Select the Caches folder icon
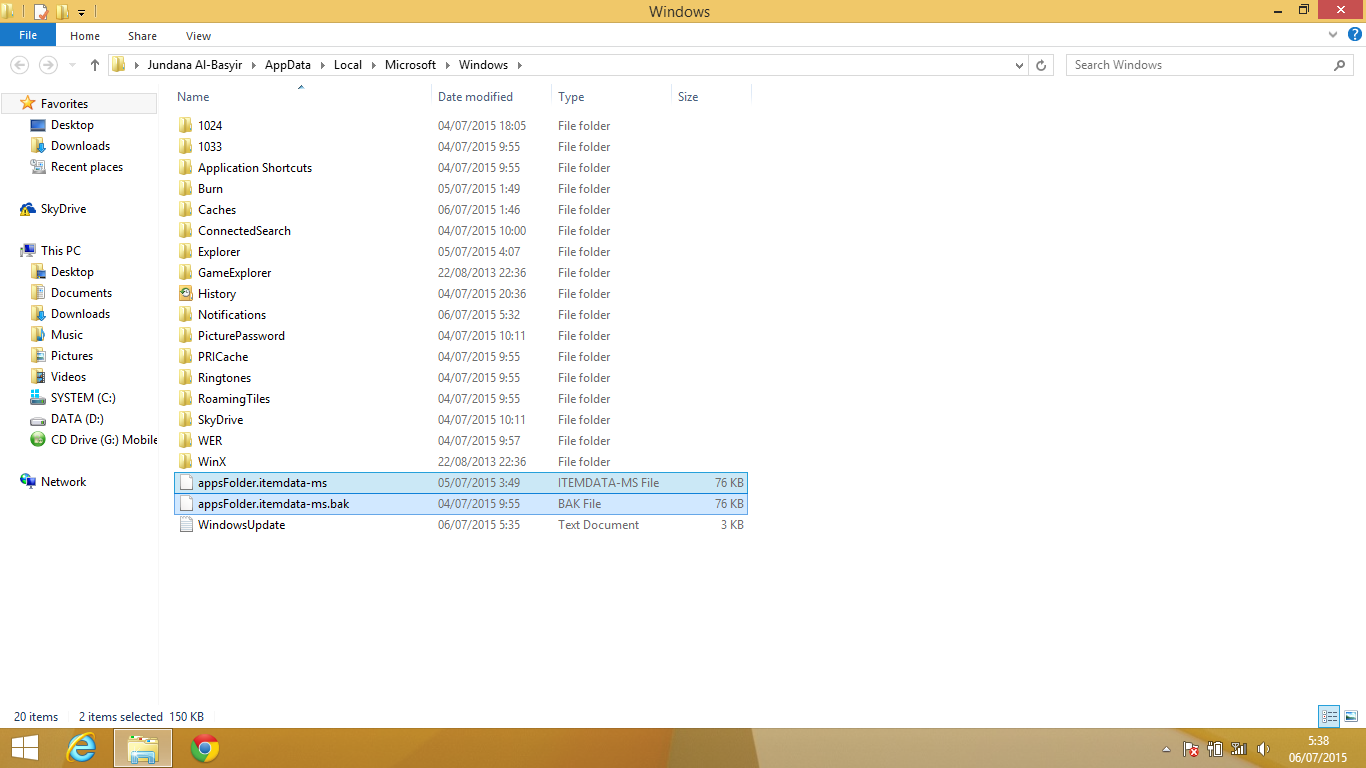This screenshot has width=1366, height=768. point(186,210)
